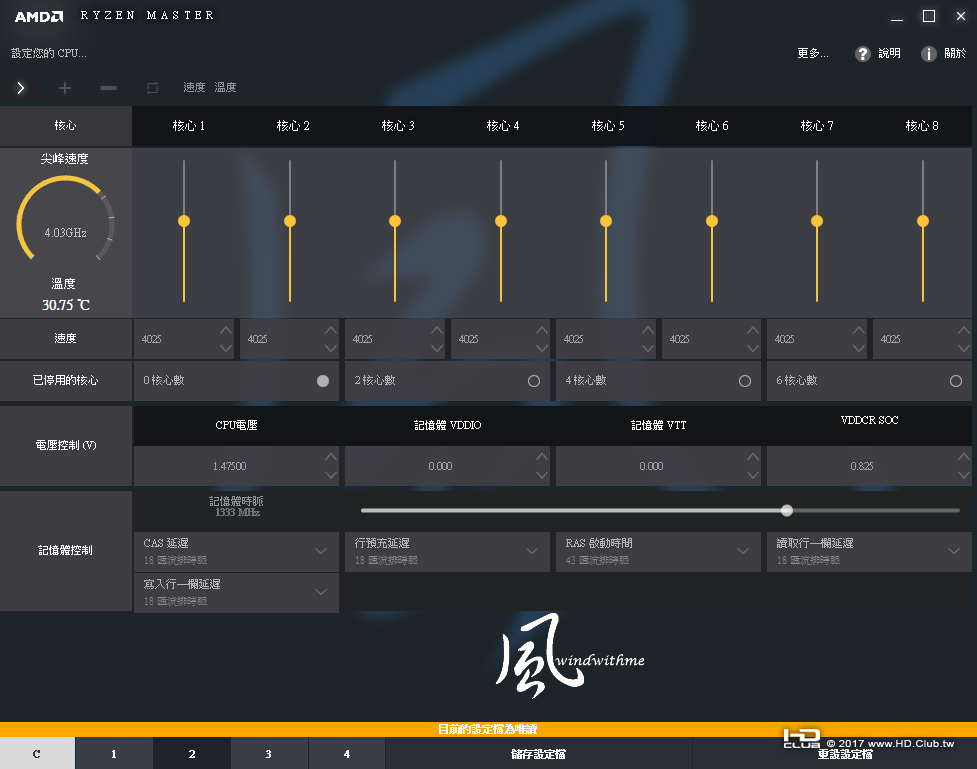977x769 pixels.
Task: Select the 2 核心數 radio button
Action: pyautogui.click(x=534, y=381)
